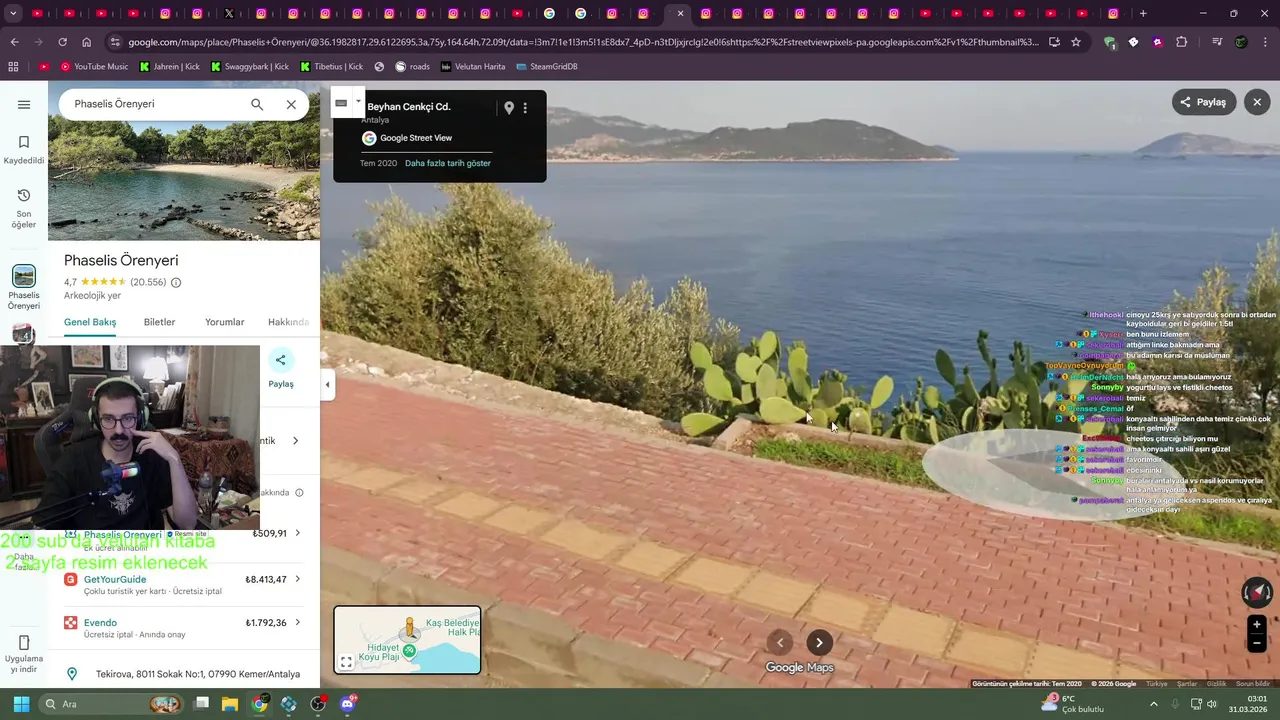Expand the ₺1.792,36 Evendo chevron
Viewport: 1280px width, 720px height.
click(297, 622)
